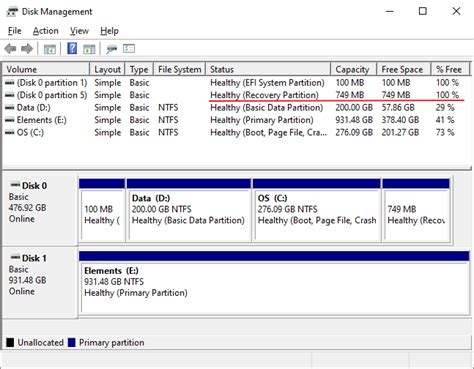Click the 73 % free cell
This screenshot has height=369, width=474.
coord(445,133)
